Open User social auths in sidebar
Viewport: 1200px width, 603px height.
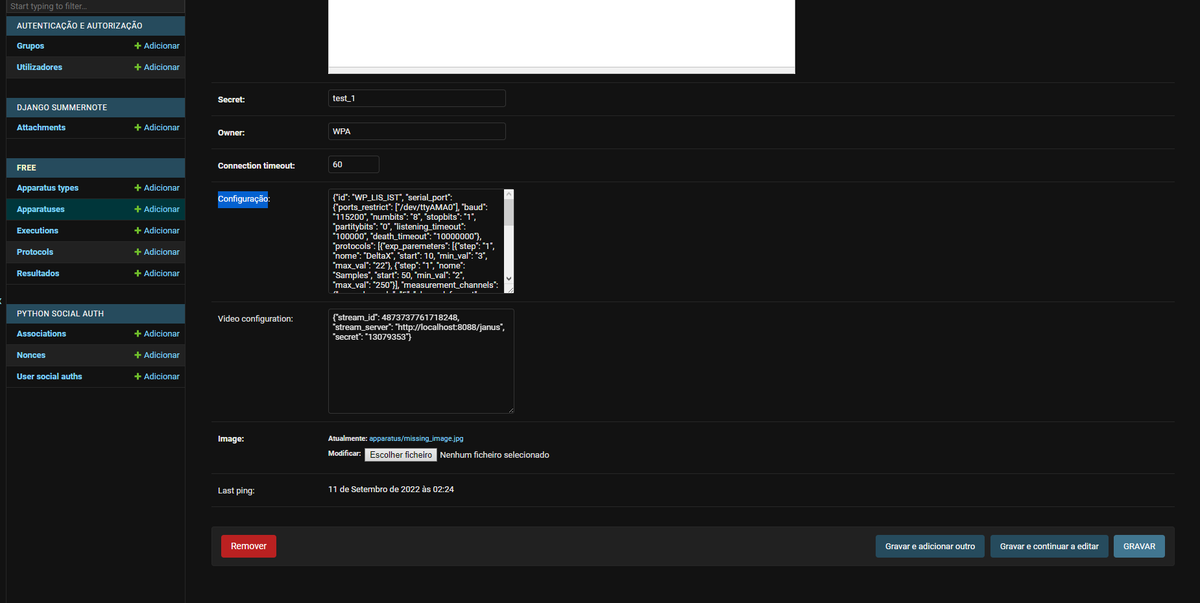click(x=49, y=376)
